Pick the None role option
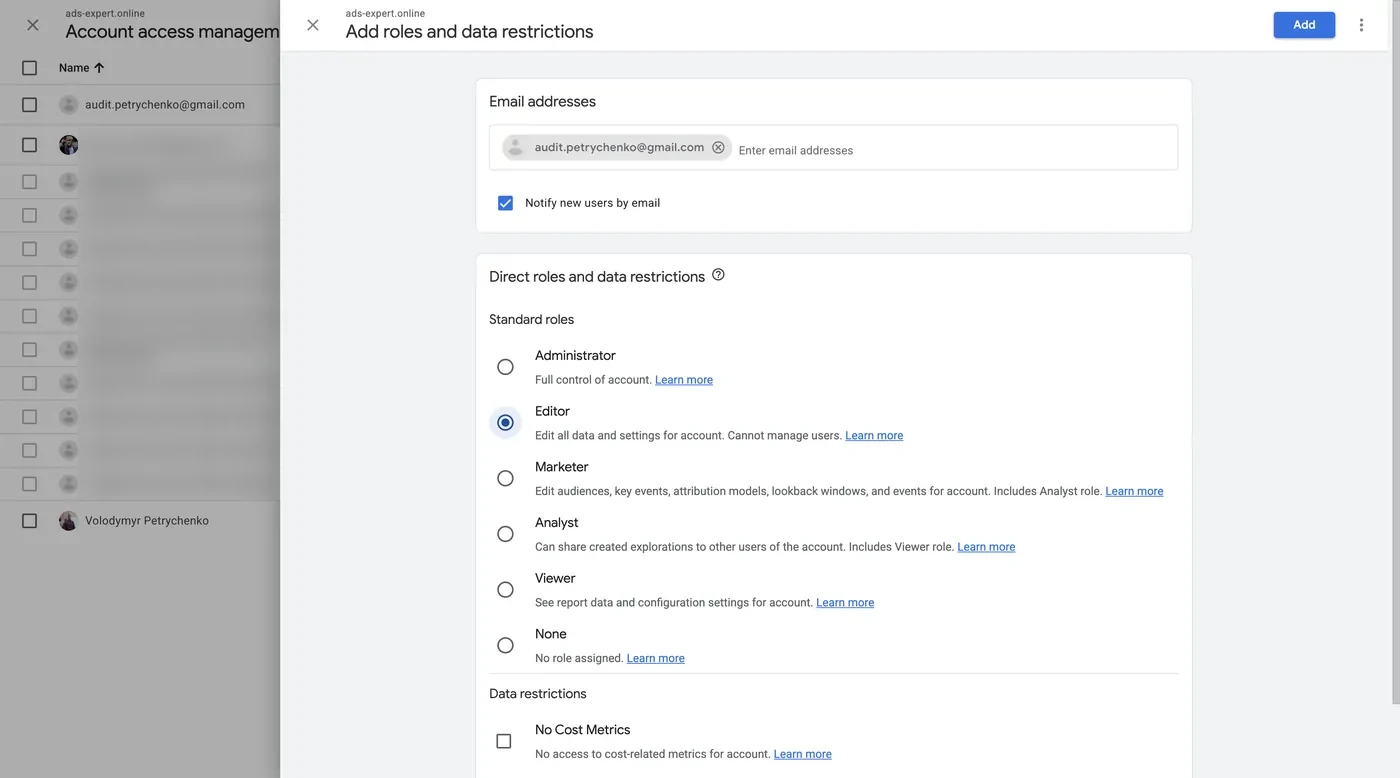This screenshot has width=1400, height=778. coord(505,645)
